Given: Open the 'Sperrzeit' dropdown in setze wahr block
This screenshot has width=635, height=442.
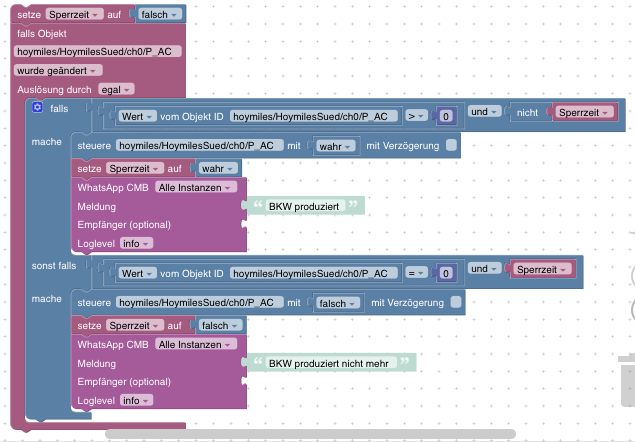Looking at the screenshot, I should pyautogui.click(x=135, y=169).
